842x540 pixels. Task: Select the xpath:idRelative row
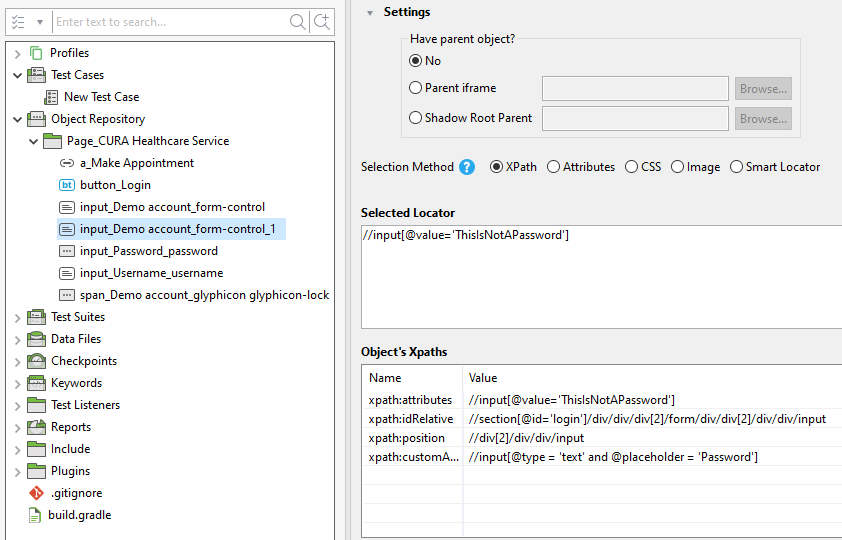[600, 419]
